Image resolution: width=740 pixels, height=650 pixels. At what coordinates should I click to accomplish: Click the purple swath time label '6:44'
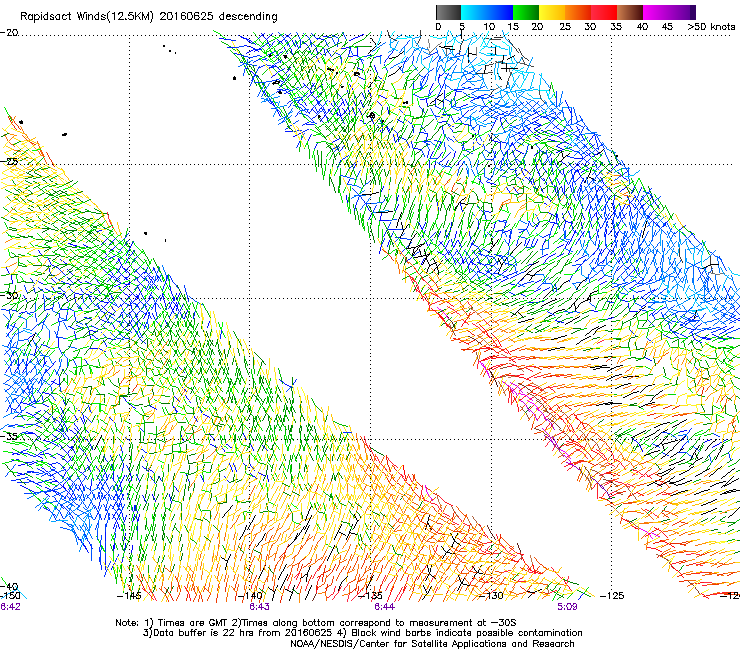click(384, 607)
